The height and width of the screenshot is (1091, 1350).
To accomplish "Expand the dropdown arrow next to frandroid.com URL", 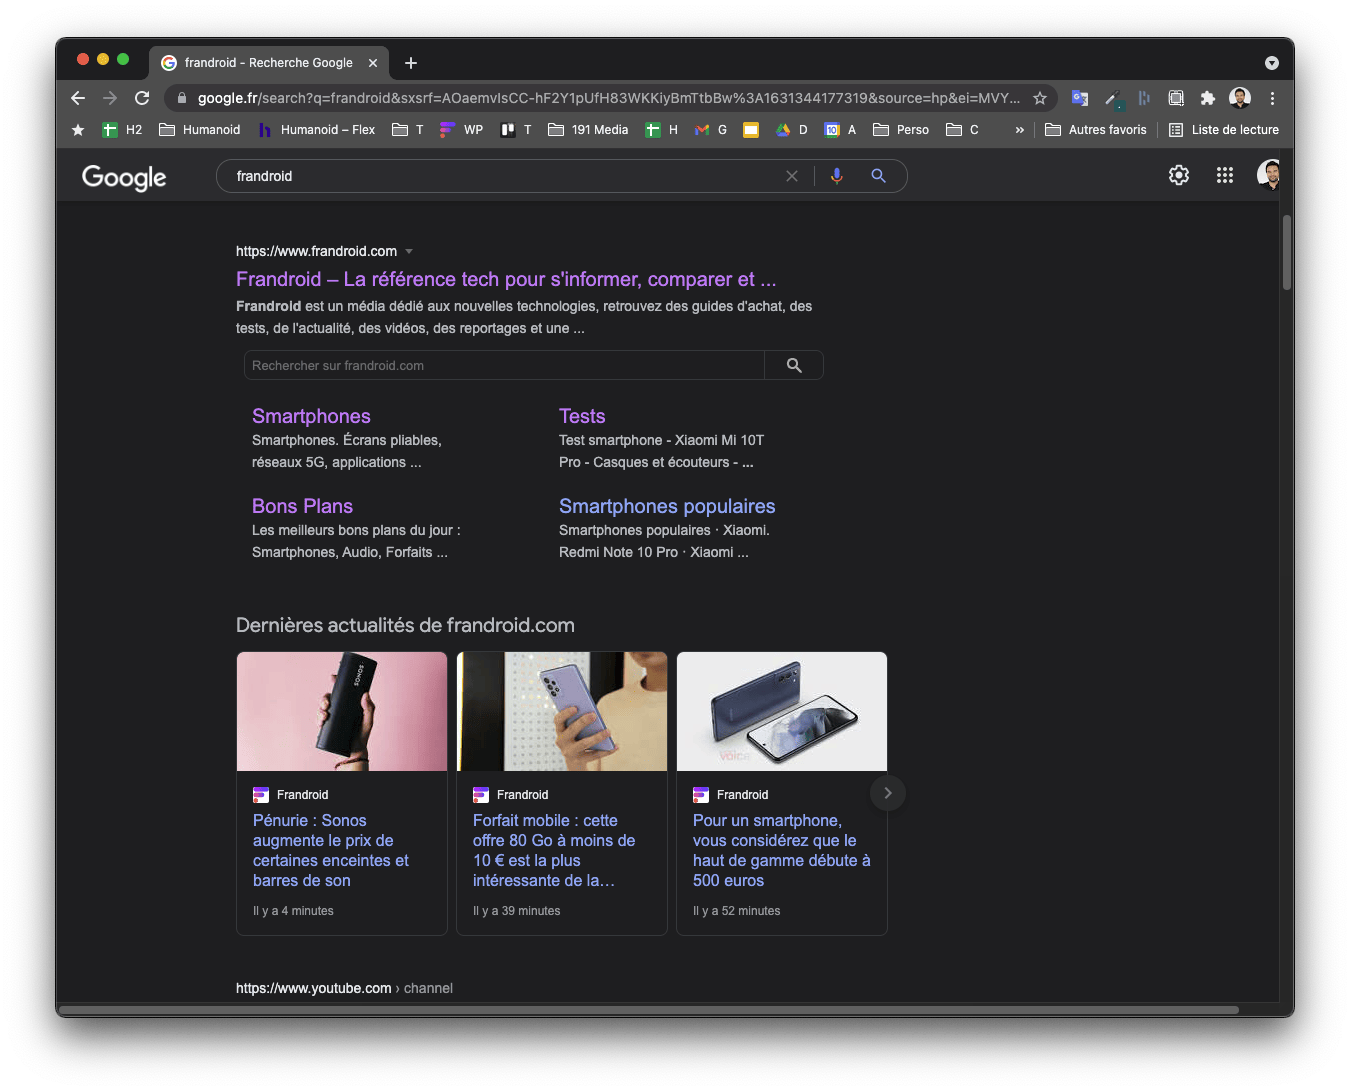I will (409, 251).
